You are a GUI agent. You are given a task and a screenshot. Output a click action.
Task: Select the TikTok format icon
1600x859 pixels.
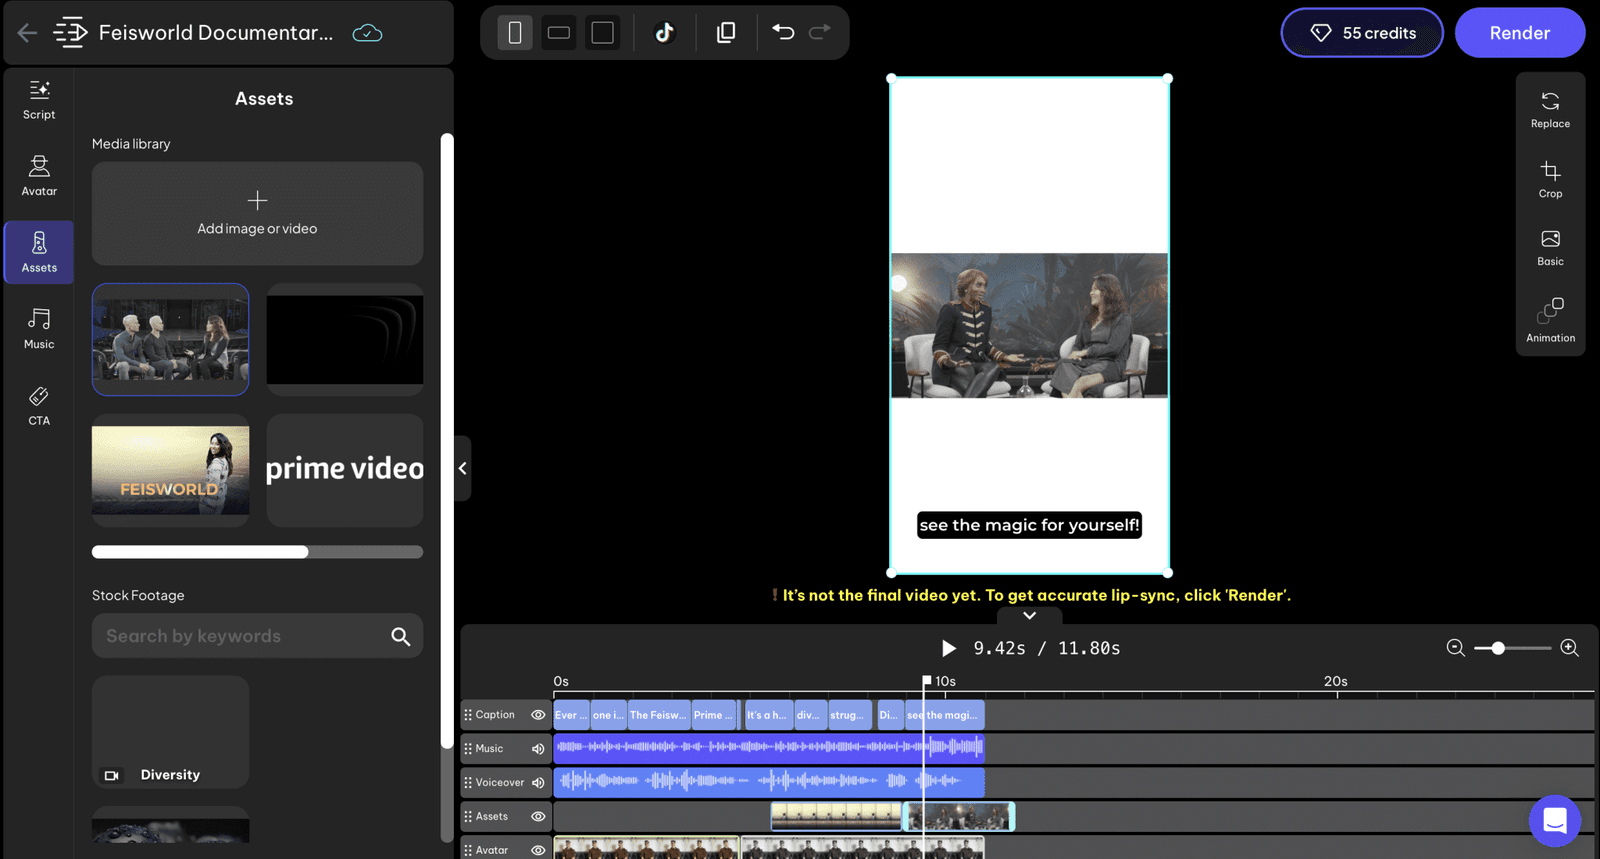coord(665,33)
